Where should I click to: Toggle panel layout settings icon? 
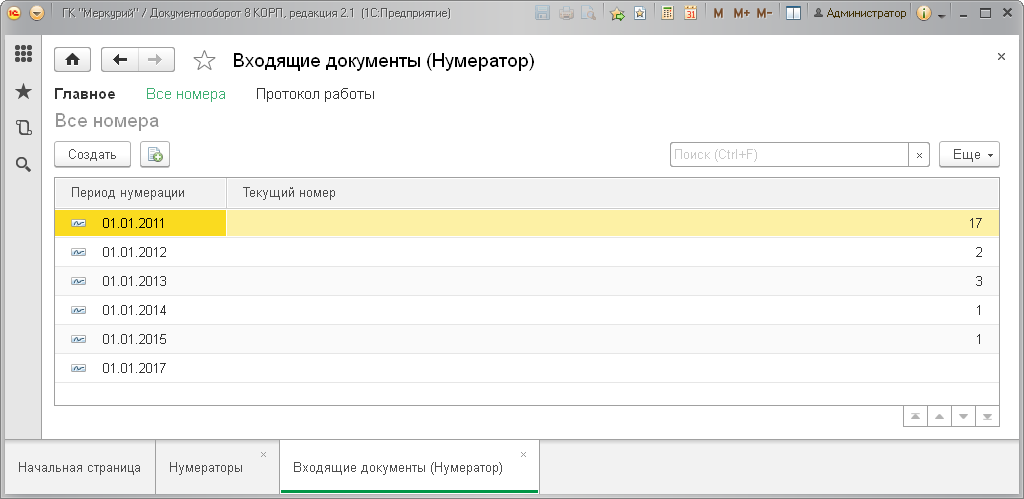pyautogui.click(x=793, y=13)
